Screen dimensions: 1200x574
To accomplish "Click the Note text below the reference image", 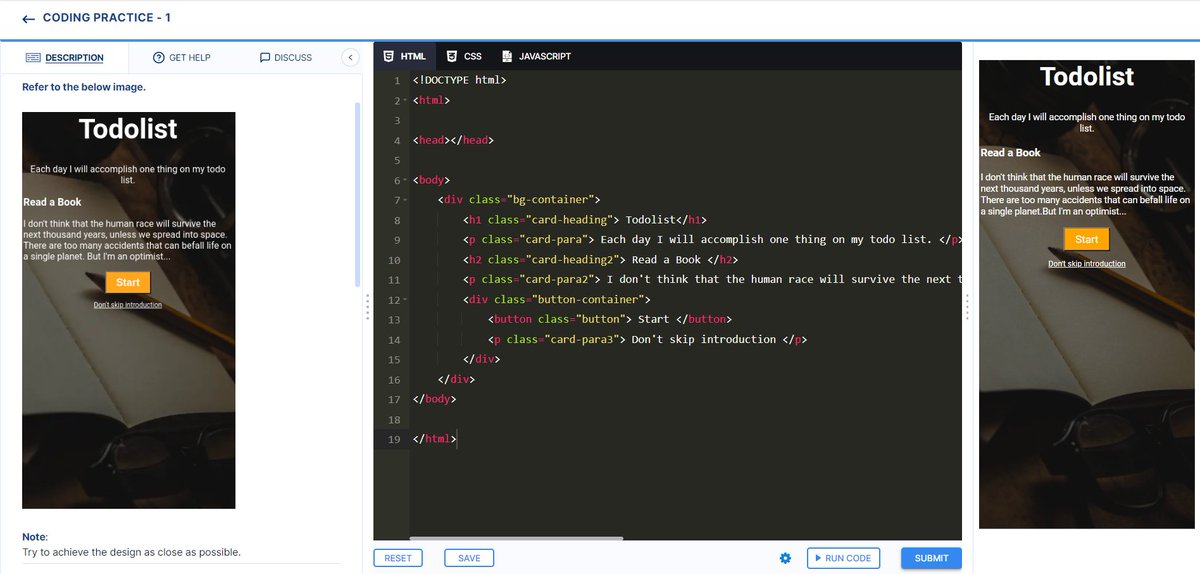I will 35,537.
